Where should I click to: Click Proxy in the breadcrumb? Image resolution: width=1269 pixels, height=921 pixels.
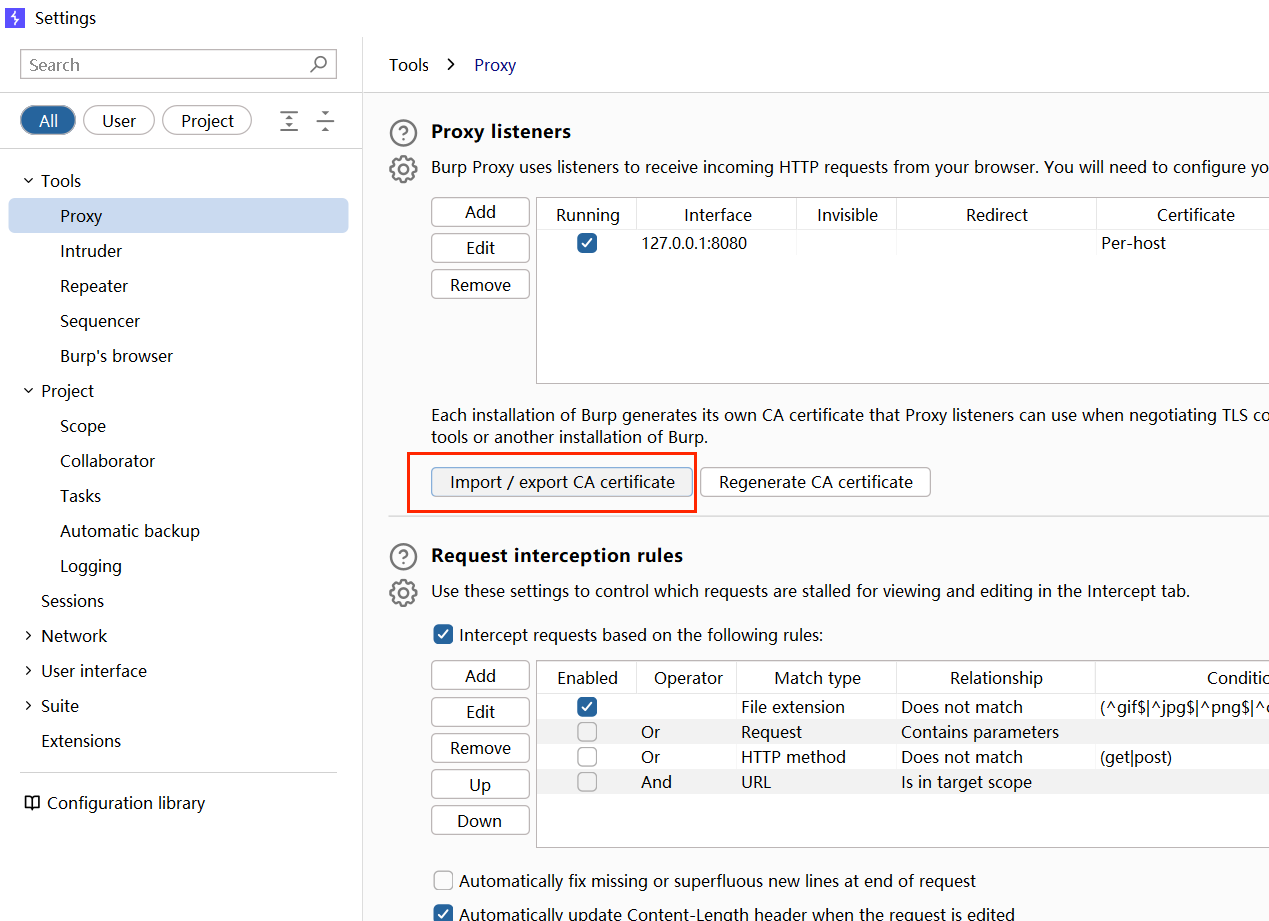pyautogui.click(x=495, y=65)
